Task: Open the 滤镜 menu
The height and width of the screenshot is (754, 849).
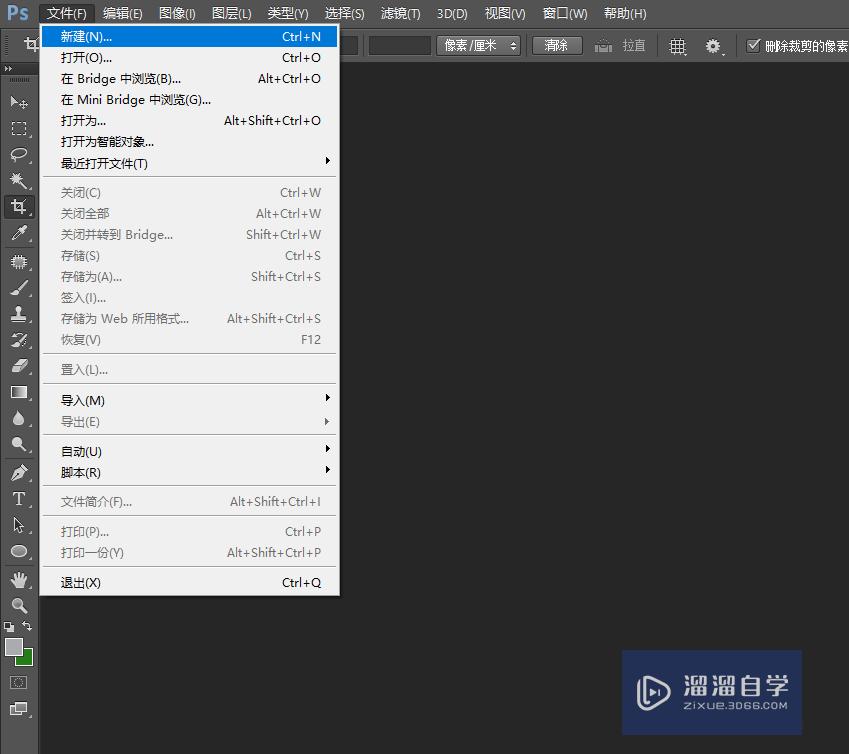Action: (399, 13)
